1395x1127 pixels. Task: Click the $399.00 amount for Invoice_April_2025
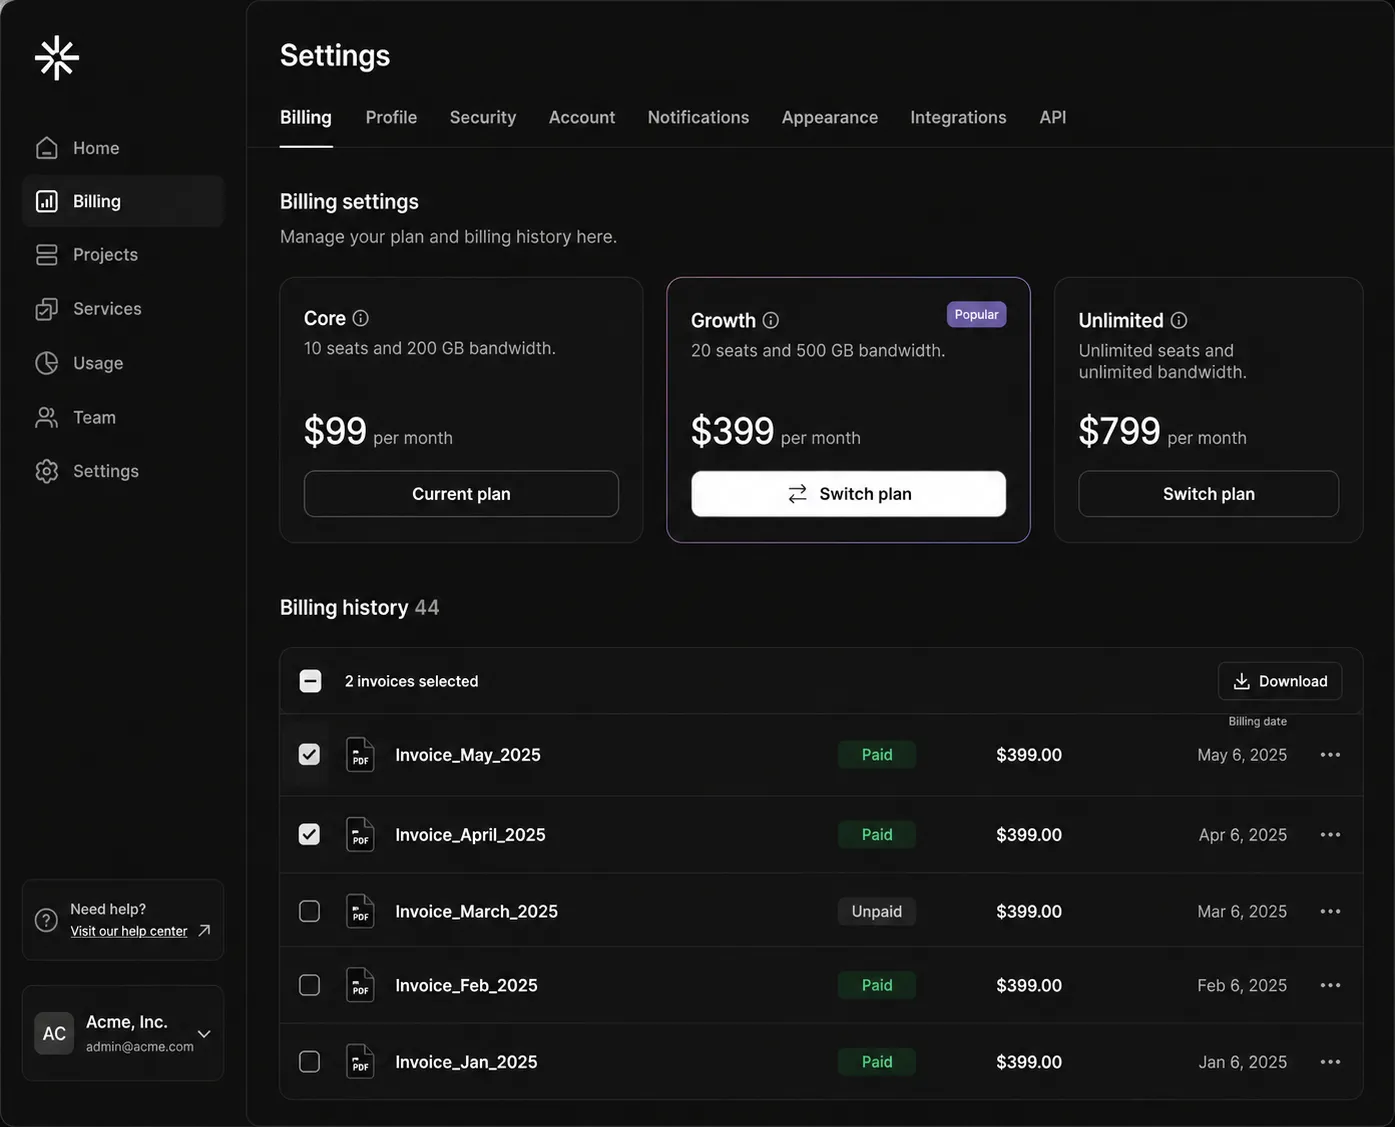(1029, 835)
